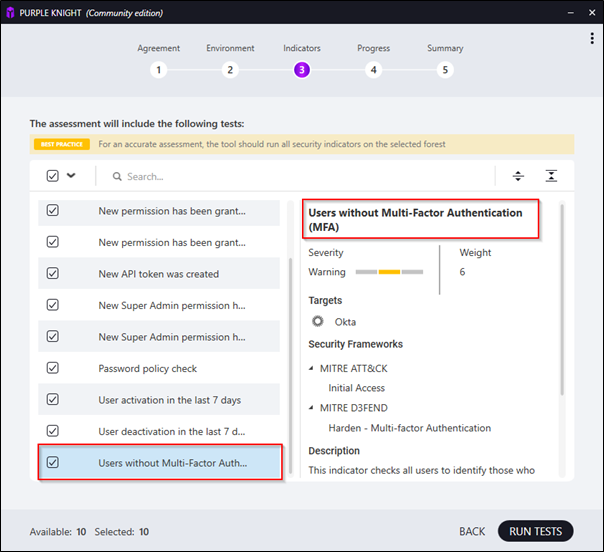Click the Purple Knight logo icon
The image size is (604, 552).
10,13
